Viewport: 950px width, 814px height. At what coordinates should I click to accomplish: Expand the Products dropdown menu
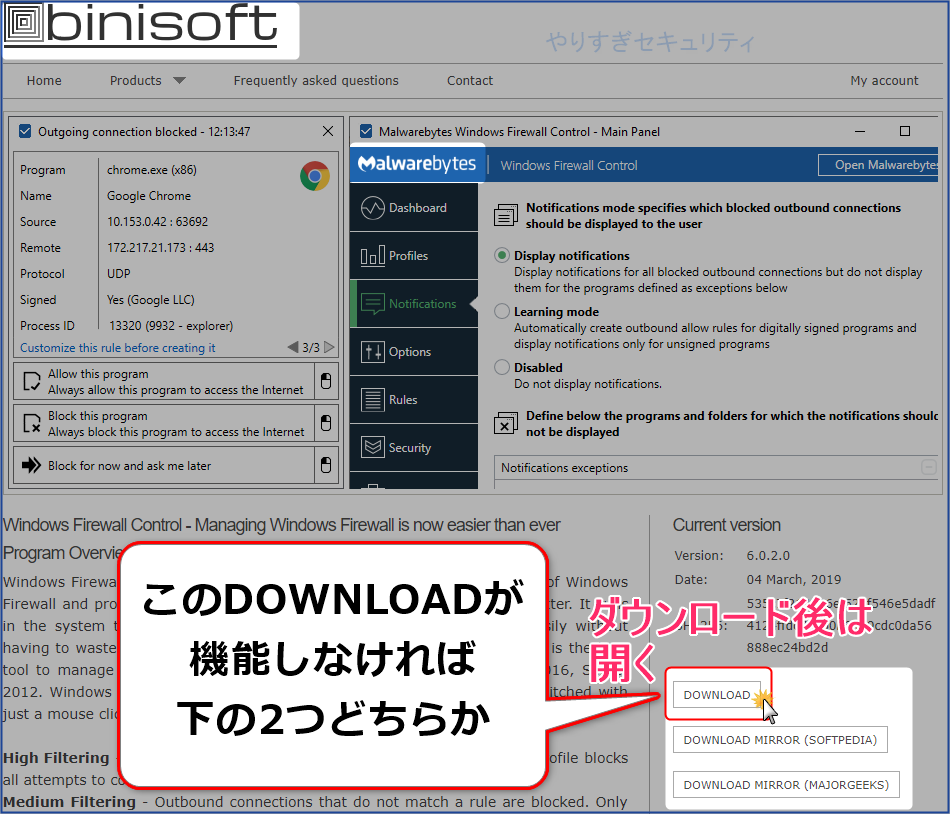point(147,81)
